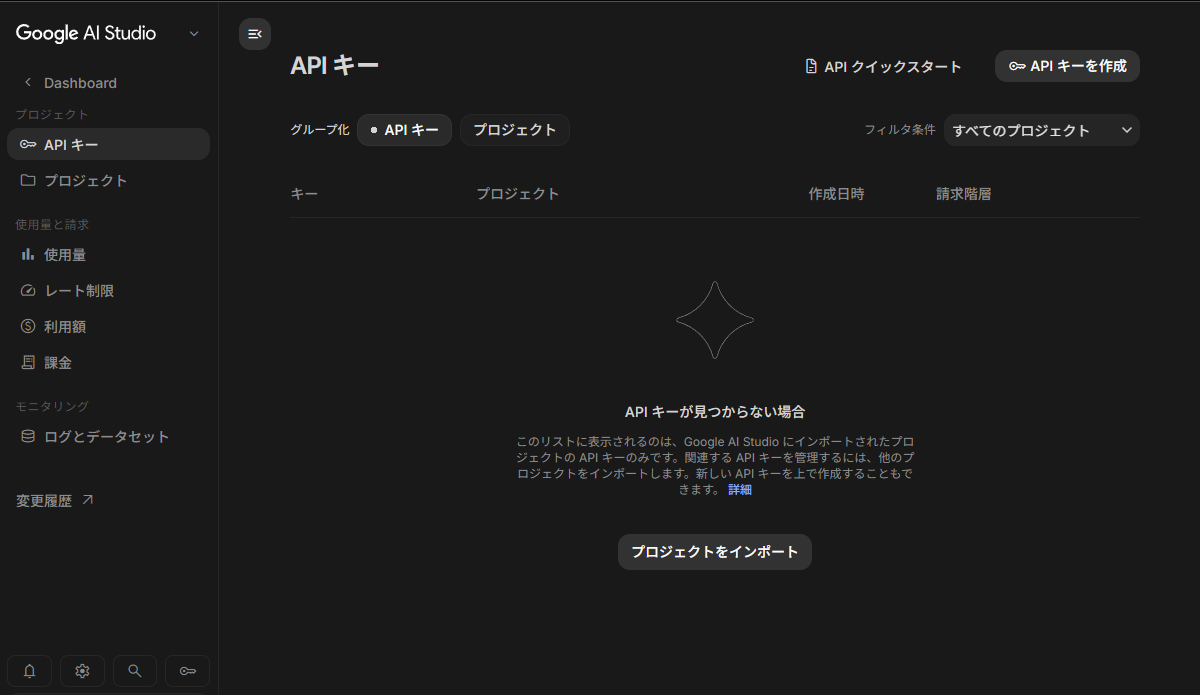Click the API キーが見つからない場合 heading
Screen dimensions: 1200x695
point(715,412)
